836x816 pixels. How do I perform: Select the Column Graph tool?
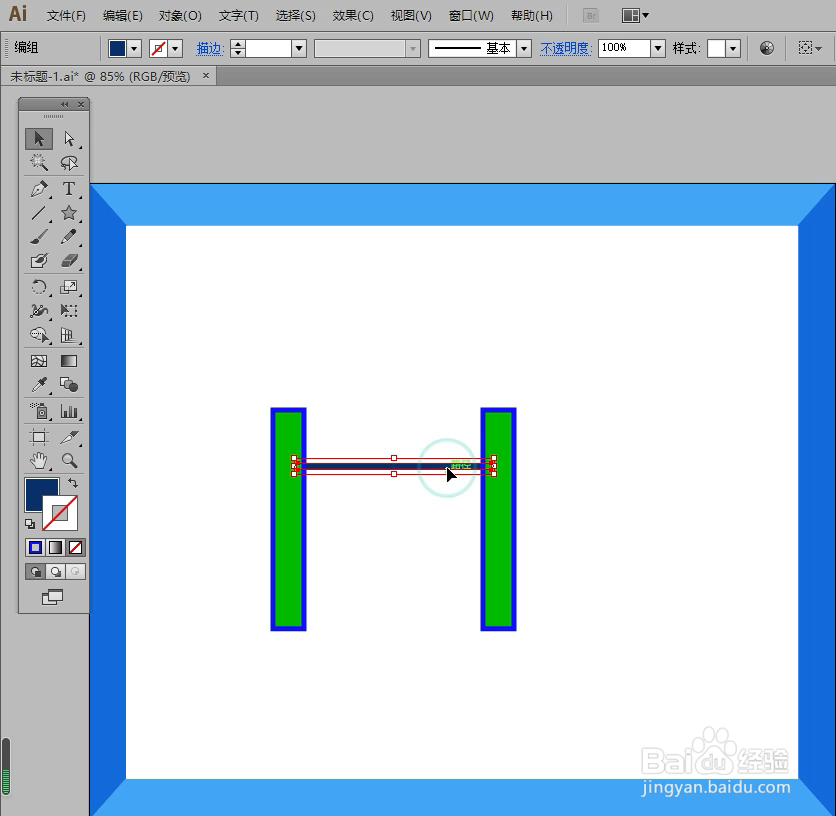click(69, 411)
